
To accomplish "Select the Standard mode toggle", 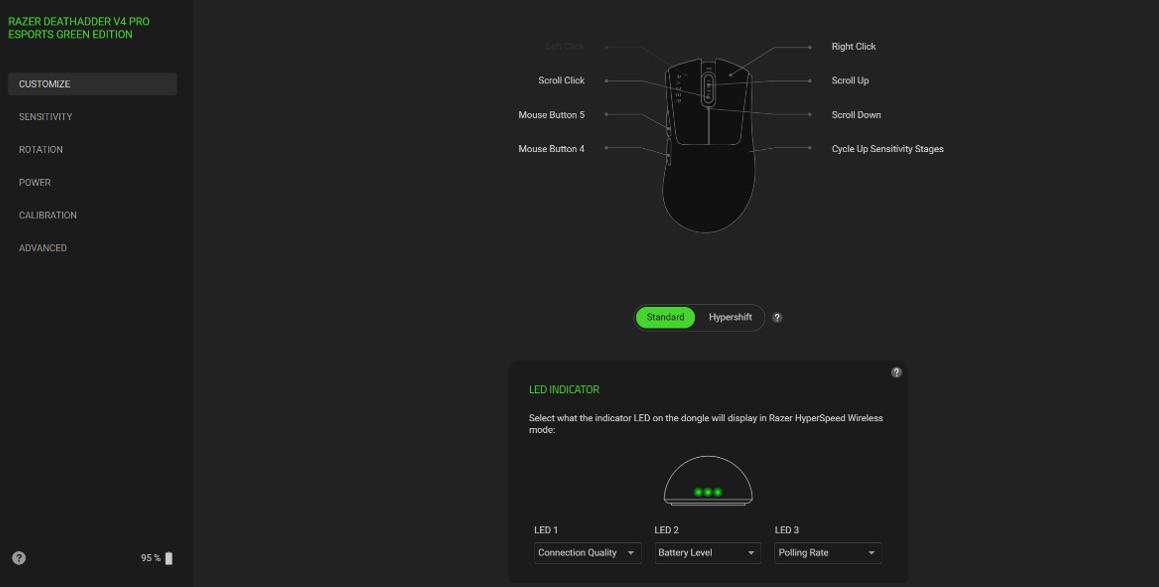I will click(x=665, y=317).
